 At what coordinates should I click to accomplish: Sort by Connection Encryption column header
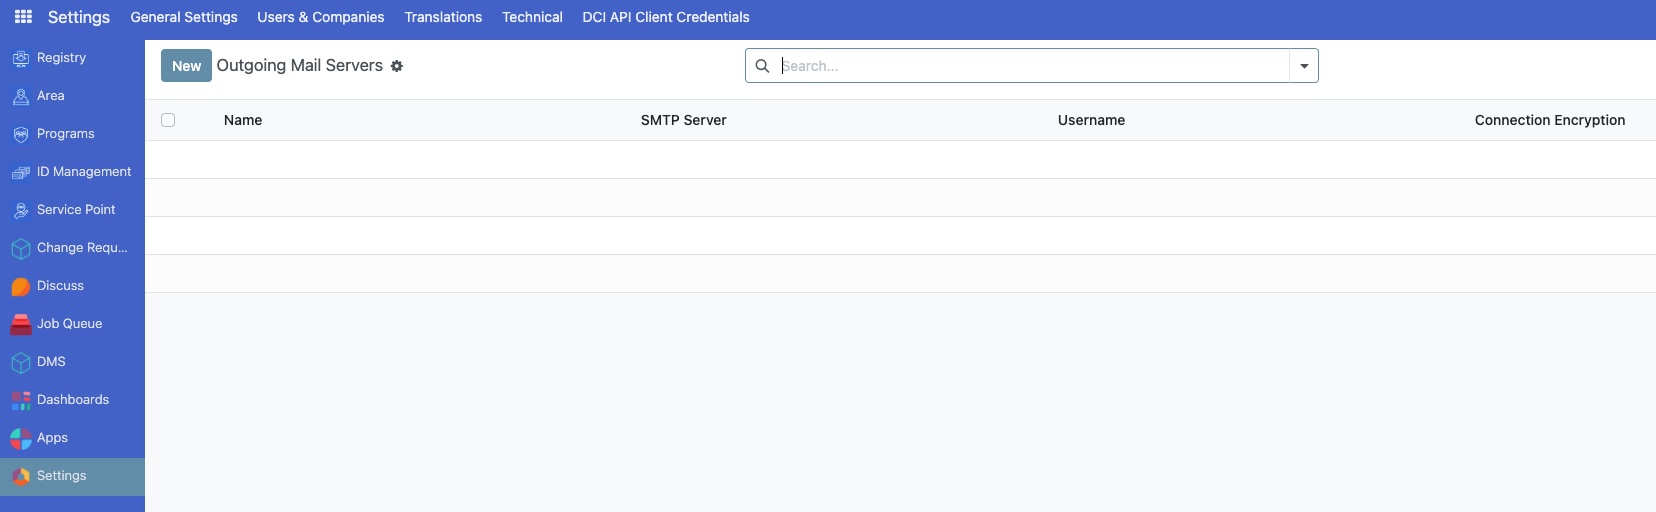click(x=1550, y=120)
